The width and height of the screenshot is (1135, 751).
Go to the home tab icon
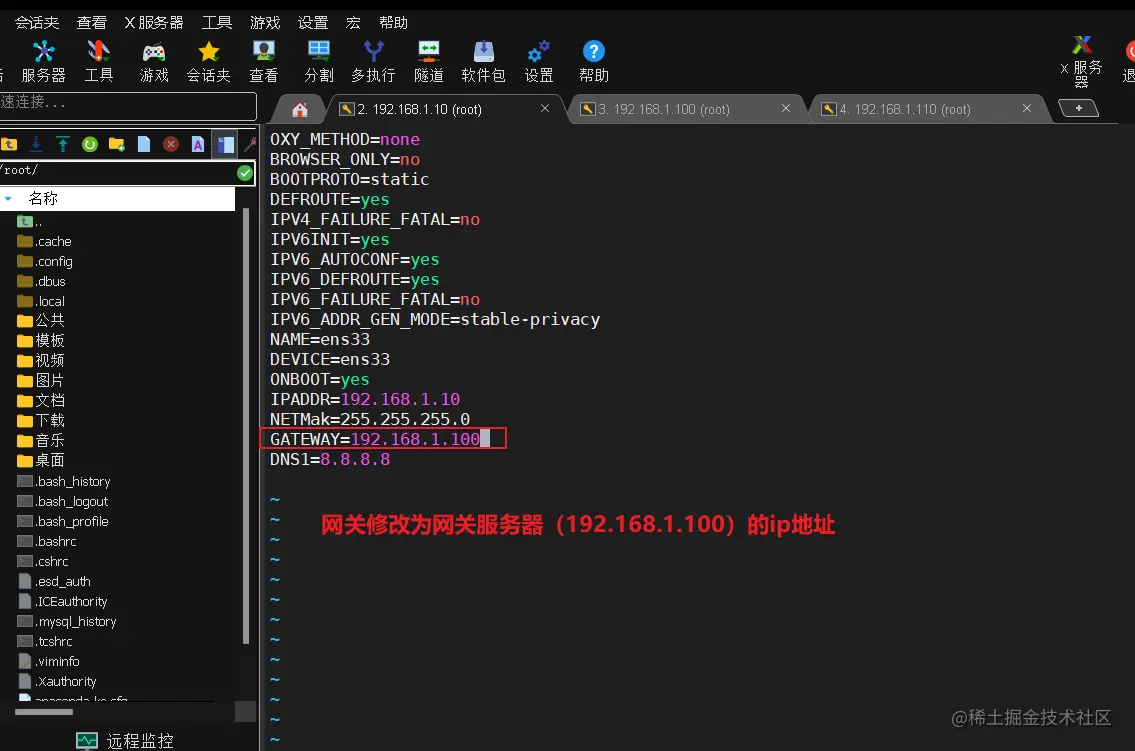pos(299,109)
